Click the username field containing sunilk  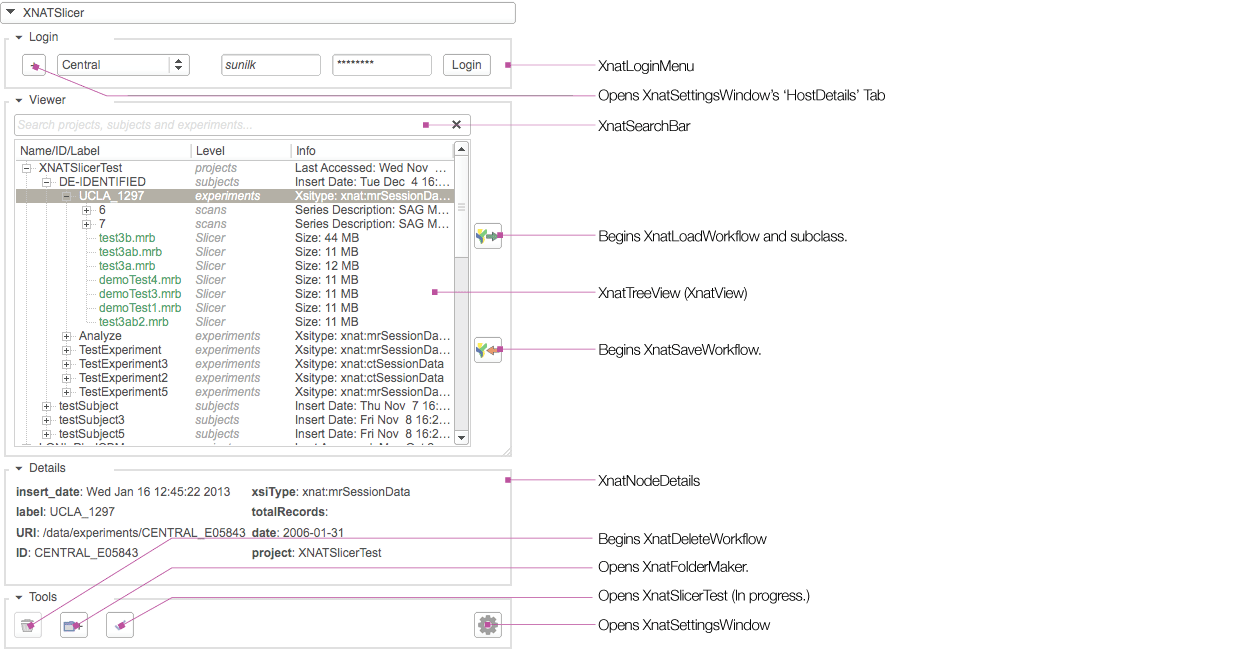click(x=270, y=65)
